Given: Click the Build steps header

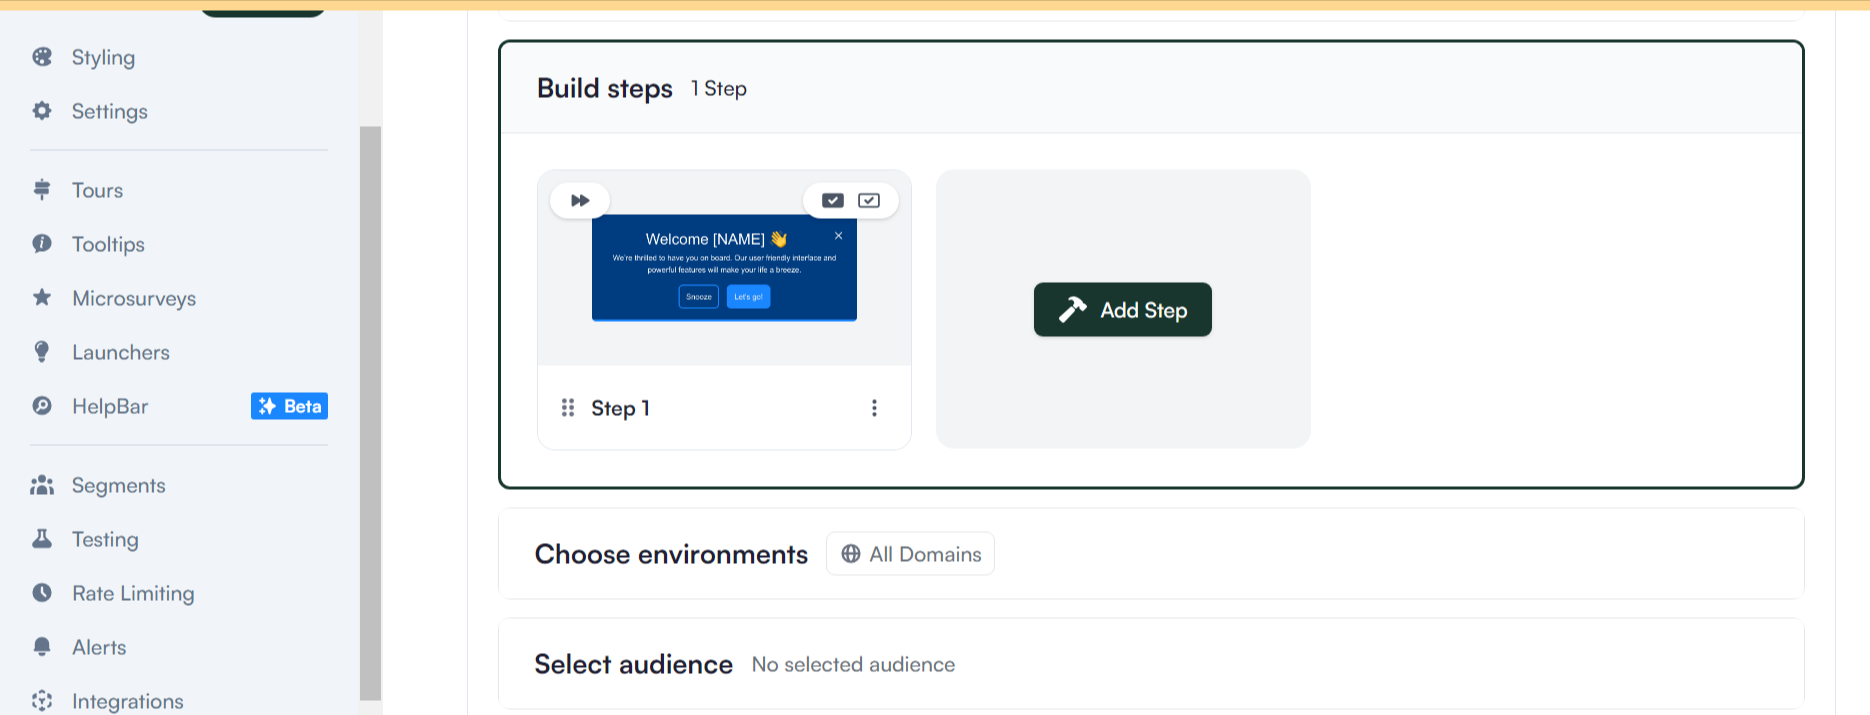Looking at the screenshot, I should [x=604, y=88].
